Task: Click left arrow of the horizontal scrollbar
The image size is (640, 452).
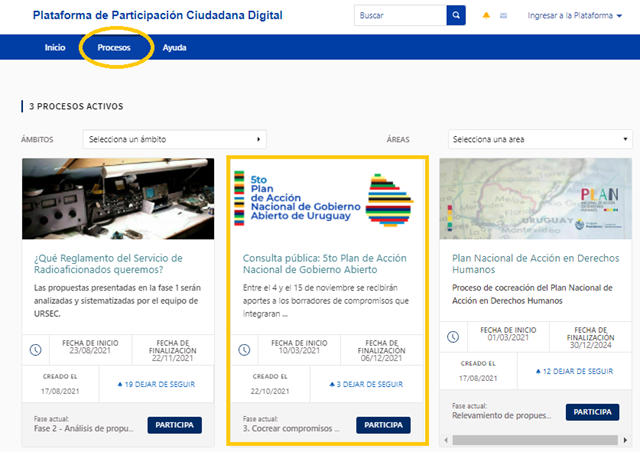Action: [x=446, y=440]
